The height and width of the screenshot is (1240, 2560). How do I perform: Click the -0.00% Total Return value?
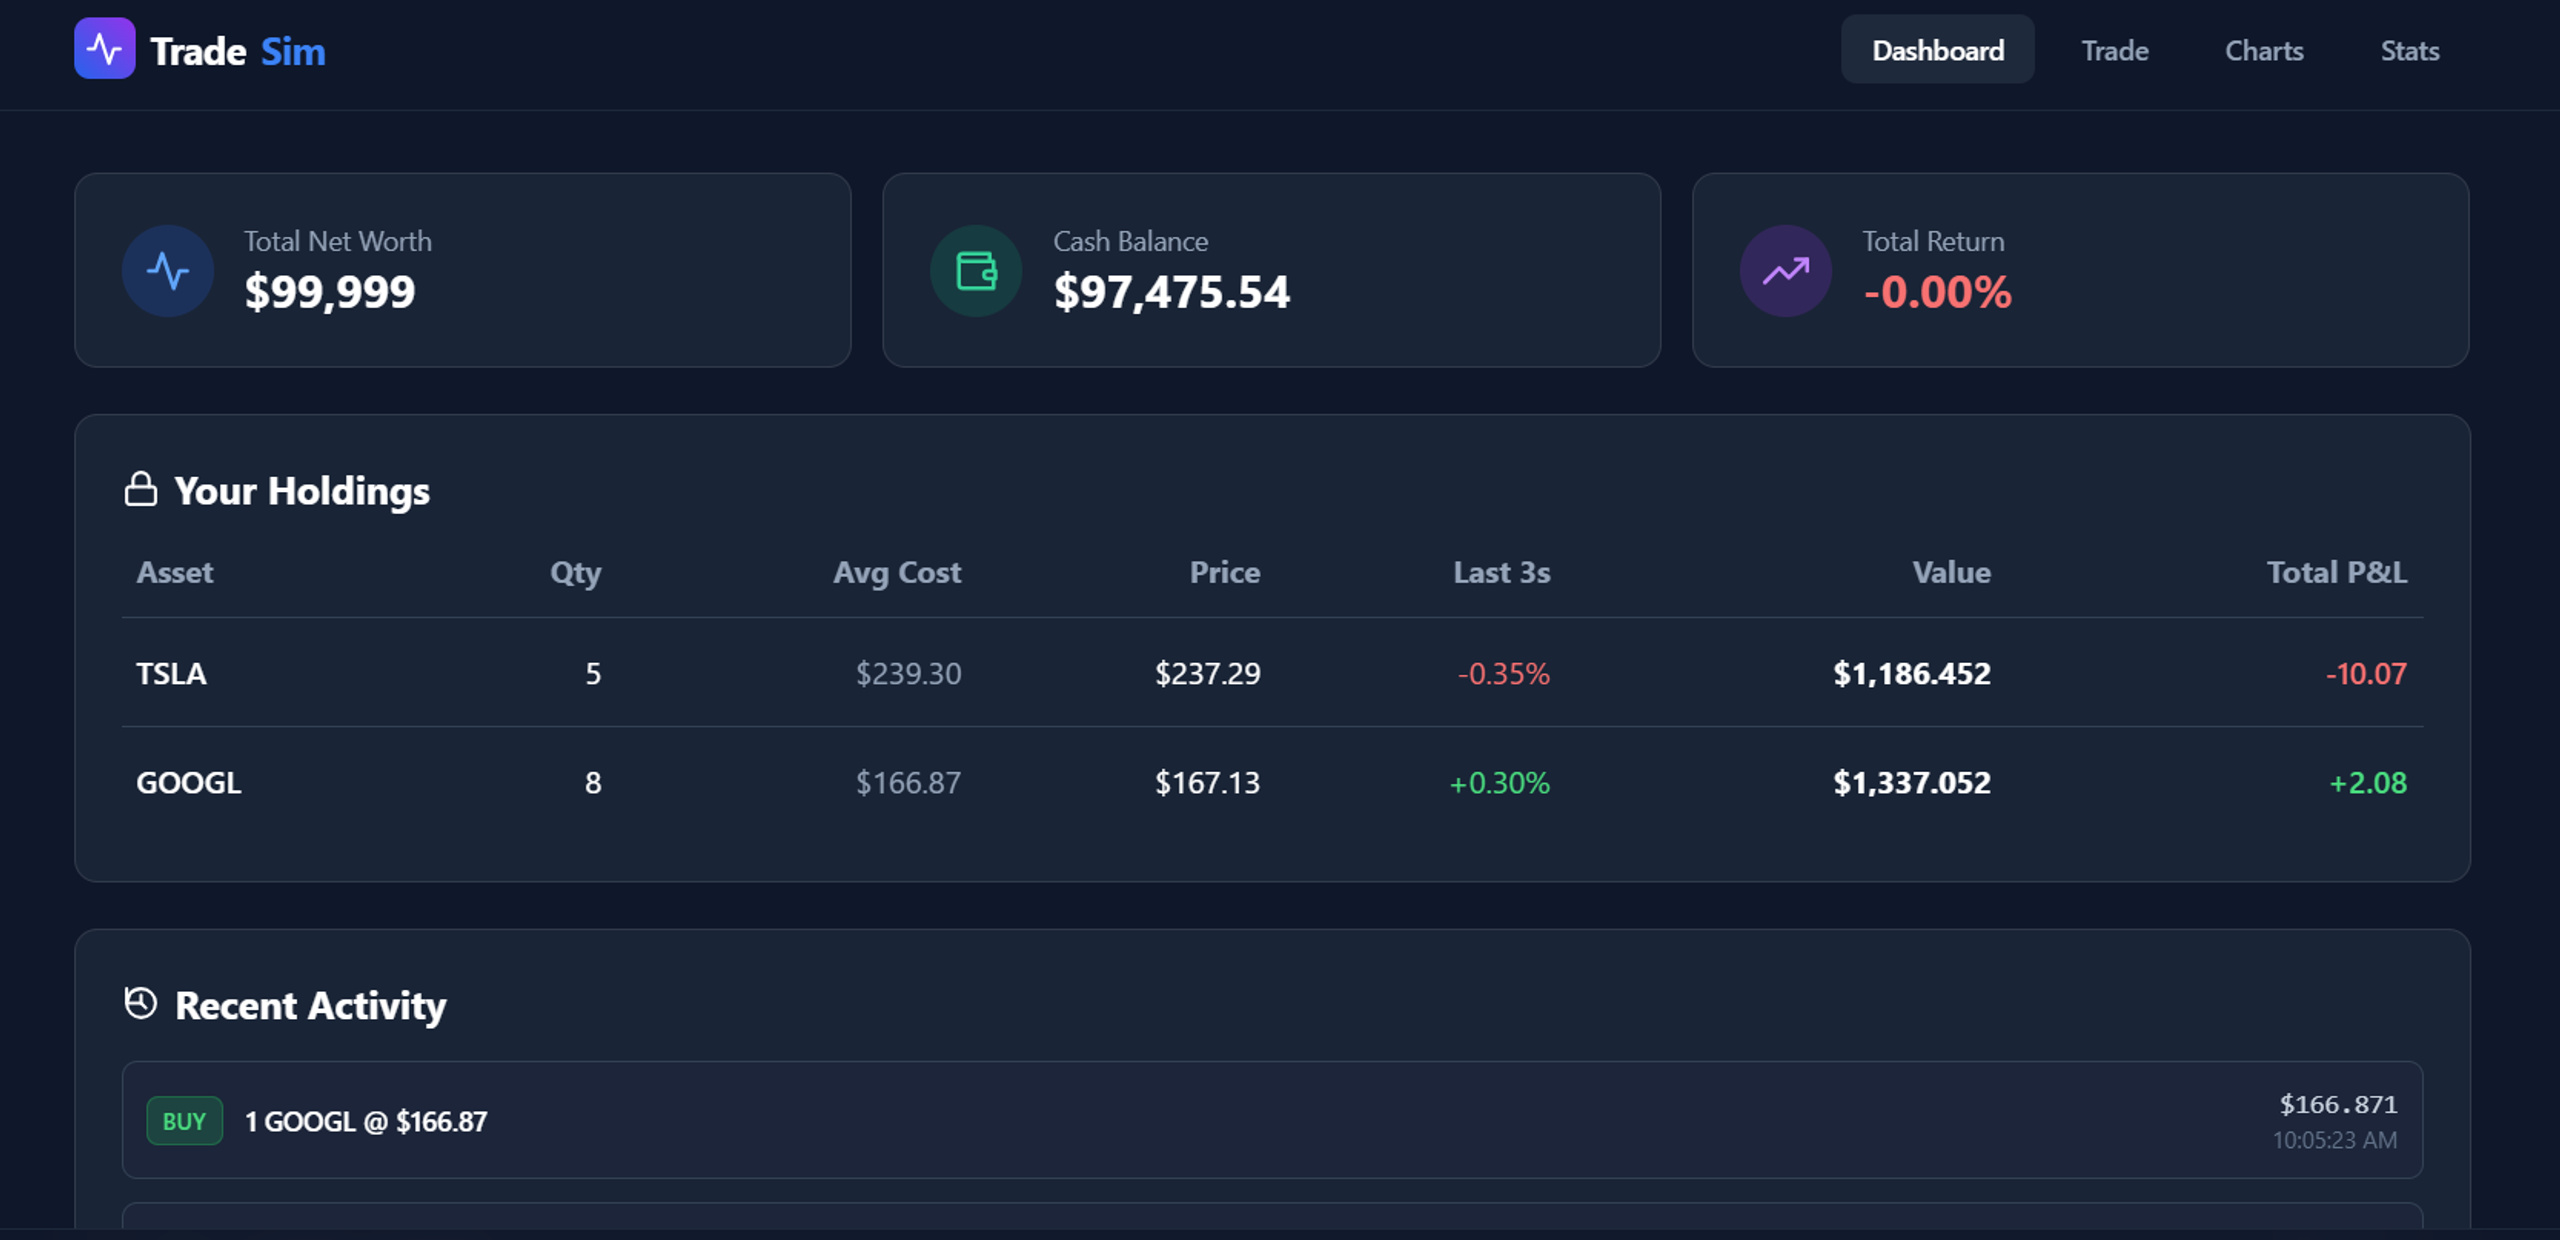point(1937,292)
